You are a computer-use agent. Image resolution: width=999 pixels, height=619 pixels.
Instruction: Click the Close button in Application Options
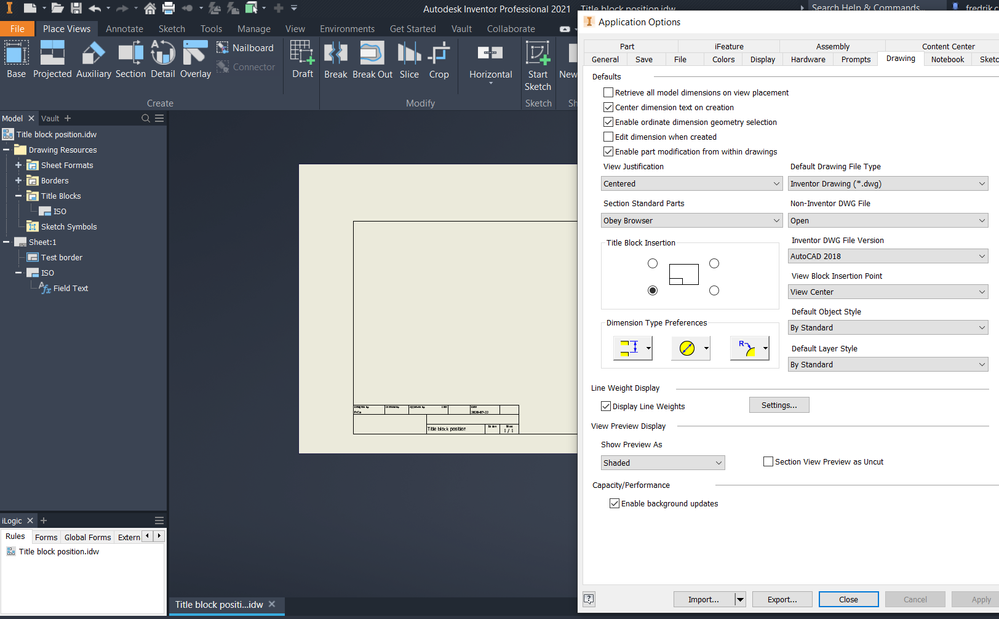coord(848,599)
